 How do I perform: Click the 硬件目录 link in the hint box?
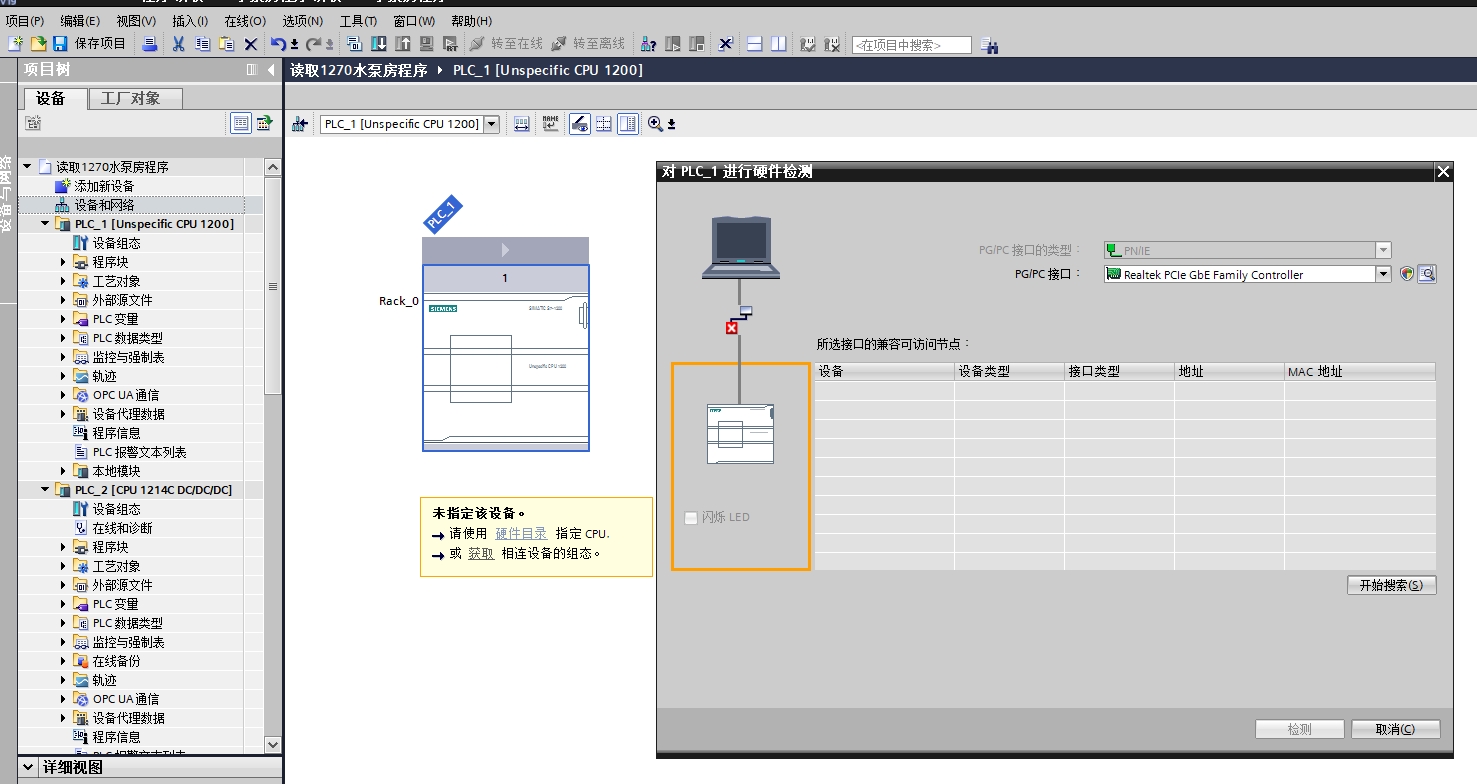click(x=521, y=534)
